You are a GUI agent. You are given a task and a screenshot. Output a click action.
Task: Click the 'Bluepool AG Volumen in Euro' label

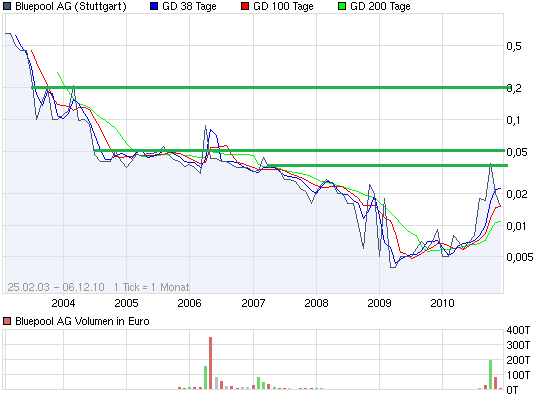click(x=82, y=321)
